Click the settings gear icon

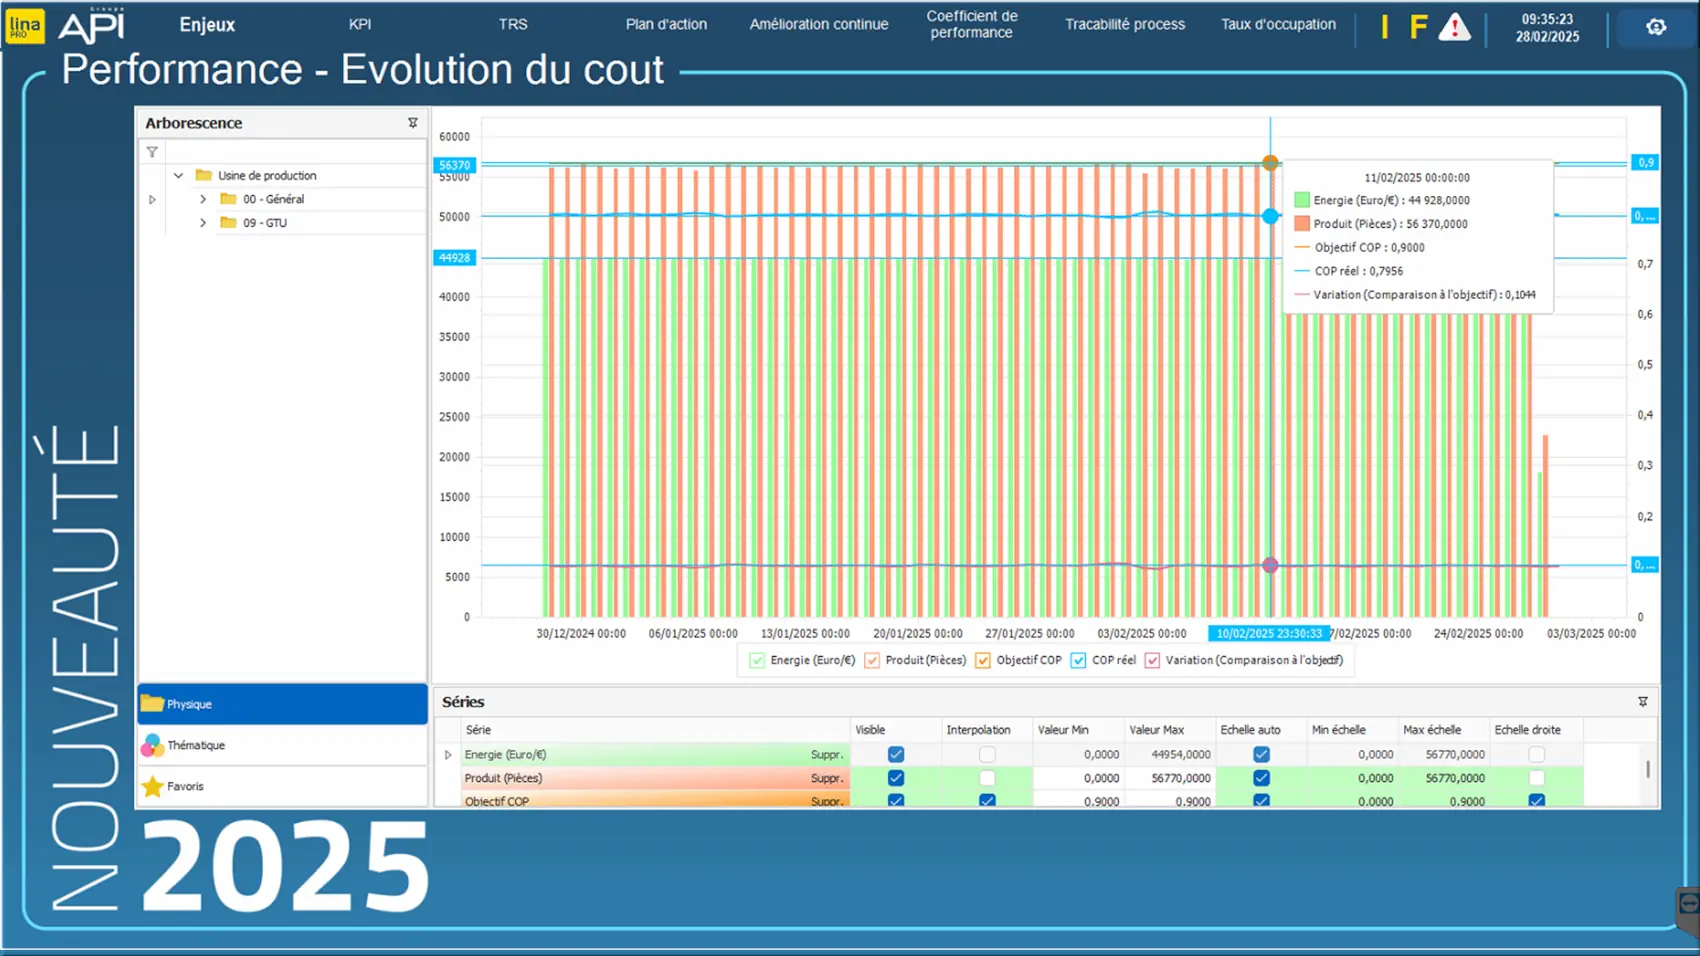(x=1656, y=27)
